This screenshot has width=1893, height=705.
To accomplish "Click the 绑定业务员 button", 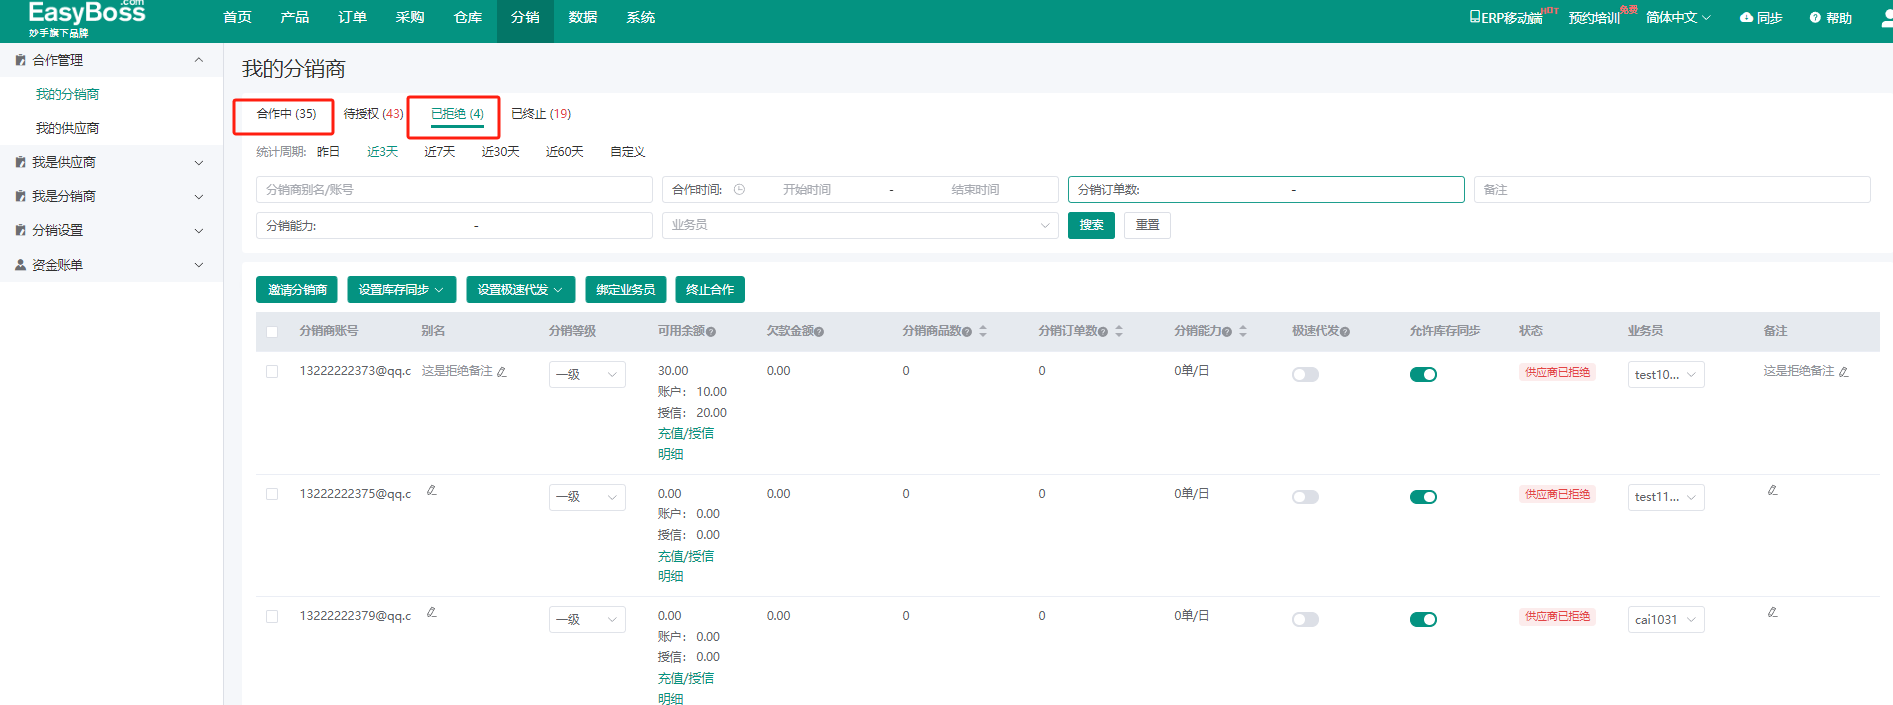I will coord(626,290).
